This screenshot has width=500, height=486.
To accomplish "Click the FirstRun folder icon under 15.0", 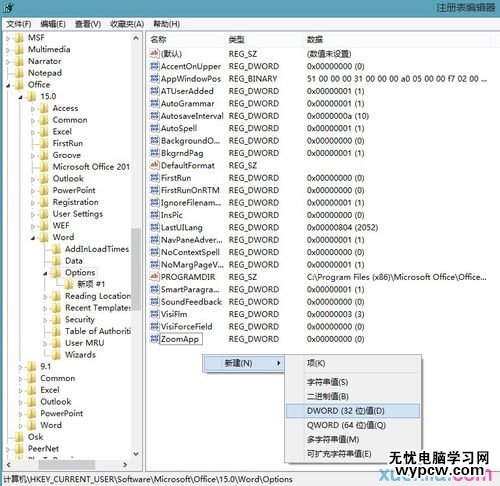I will (44, 143).
